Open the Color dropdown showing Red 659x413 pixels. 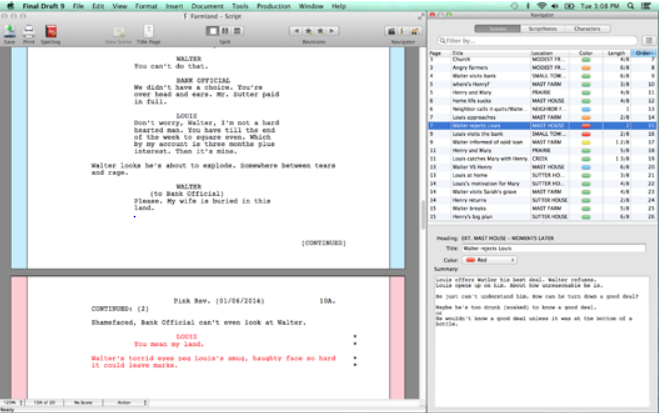pyautogui.click(x=490, y=260)
